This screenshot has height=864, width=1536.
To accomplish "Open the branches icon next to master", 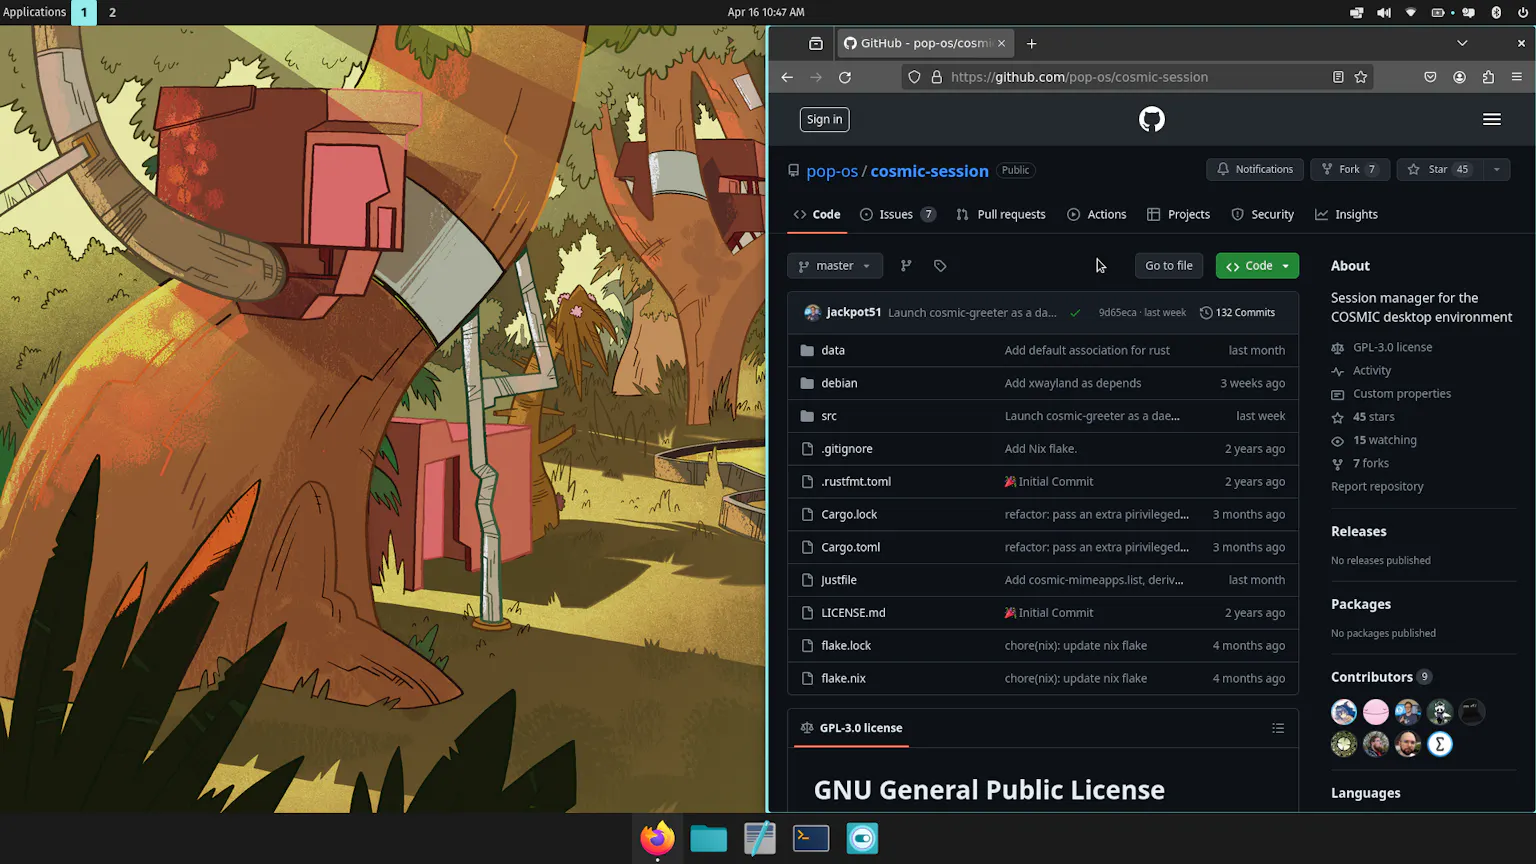I will point(906,266).
